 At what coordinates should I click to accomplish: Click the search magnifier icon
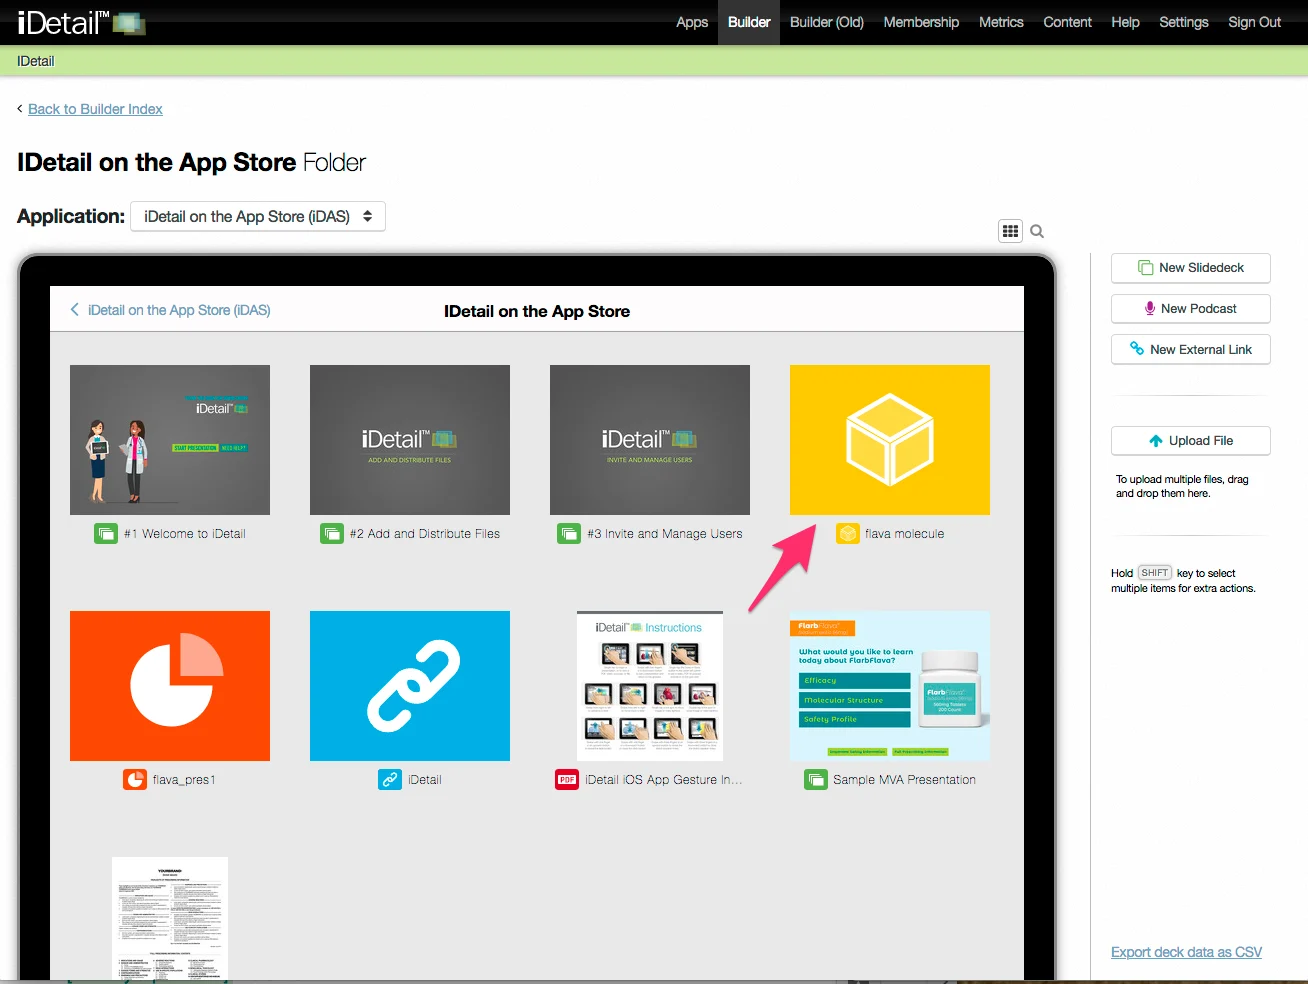[1037, 232]
